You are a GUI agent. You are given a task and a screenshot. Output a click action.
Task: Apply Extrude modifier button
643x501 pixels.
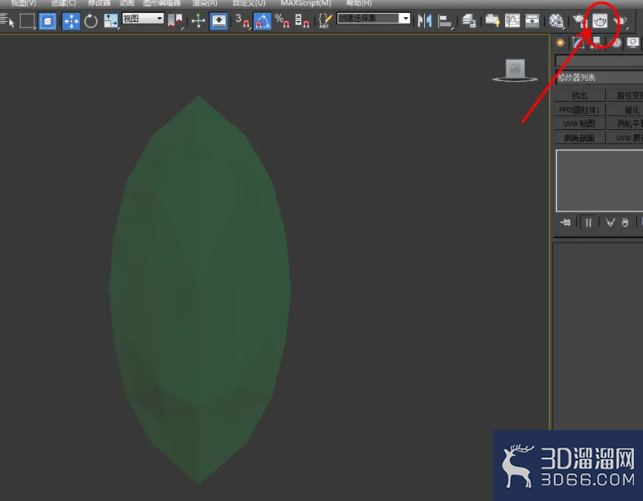pyautogui.click(x=579, y=96)
